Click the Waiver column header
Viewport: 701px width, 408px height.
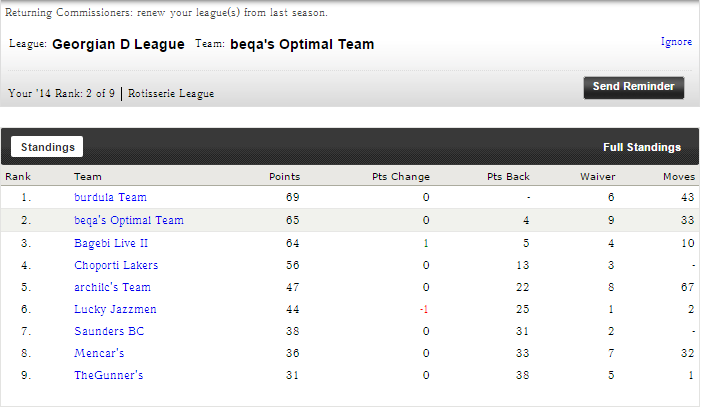pos(597,177)
